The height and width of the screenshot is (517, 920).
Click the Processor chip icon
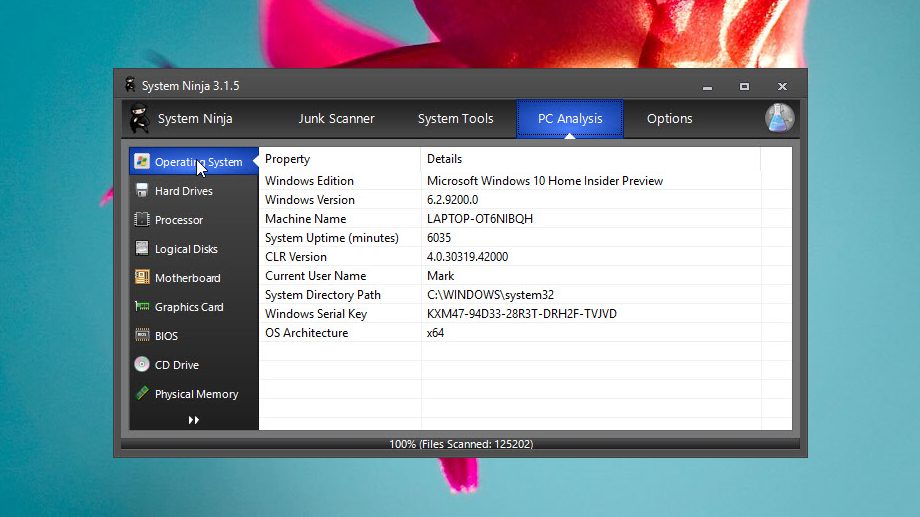click(141, 219)
